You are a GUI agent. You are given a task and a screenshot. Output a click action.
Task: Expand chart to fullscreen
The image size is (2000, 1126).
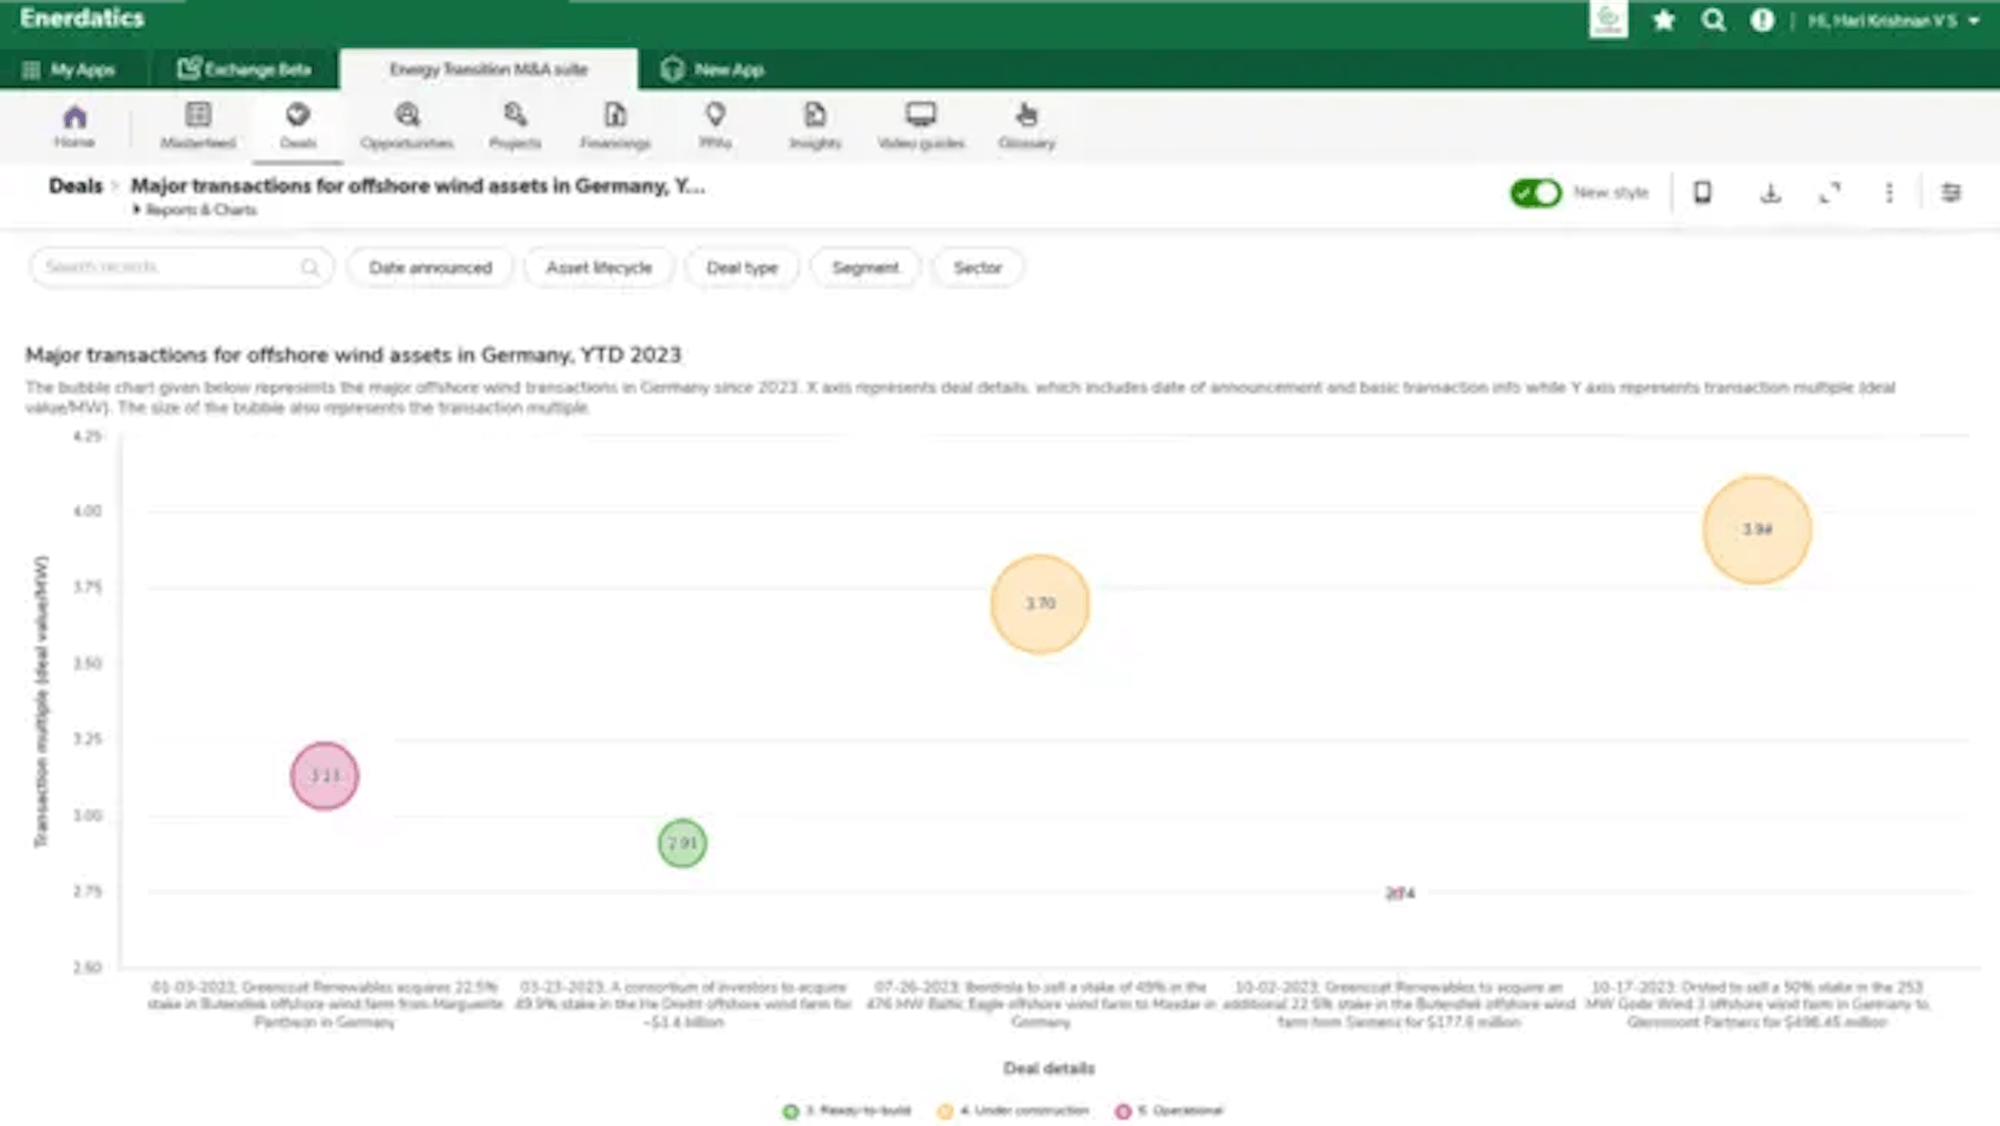click(x=1830, y=192)
